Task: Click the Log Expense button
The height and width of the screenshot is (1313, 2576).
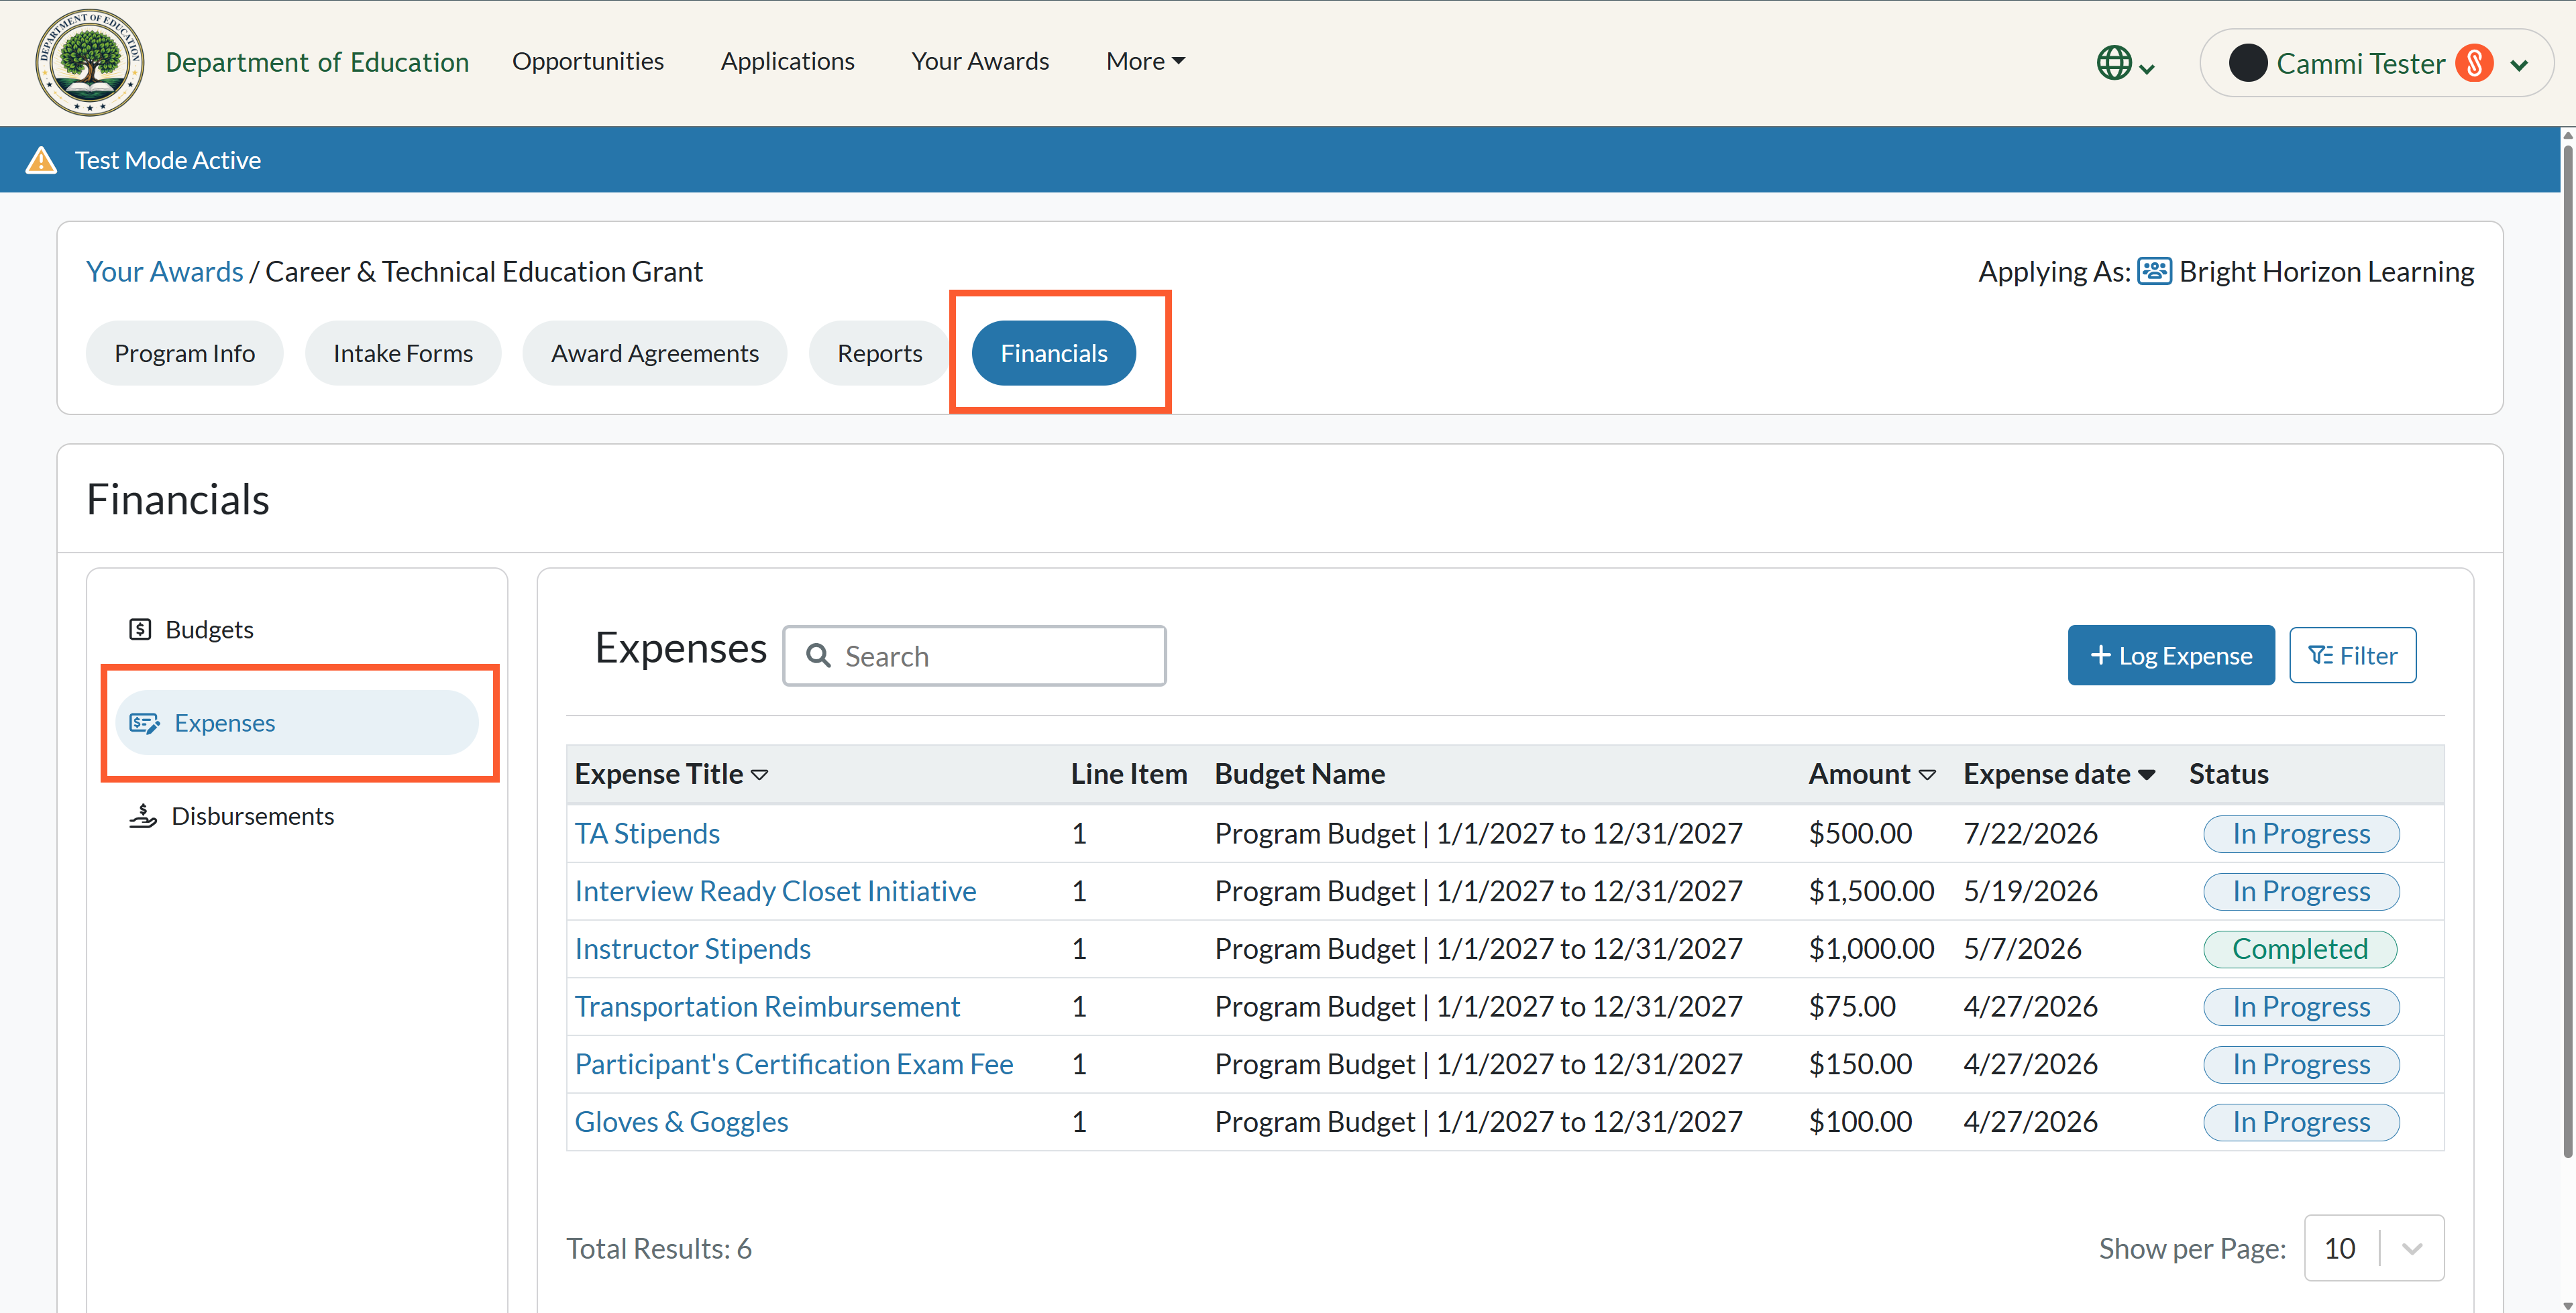Action: click(2170, 655)
